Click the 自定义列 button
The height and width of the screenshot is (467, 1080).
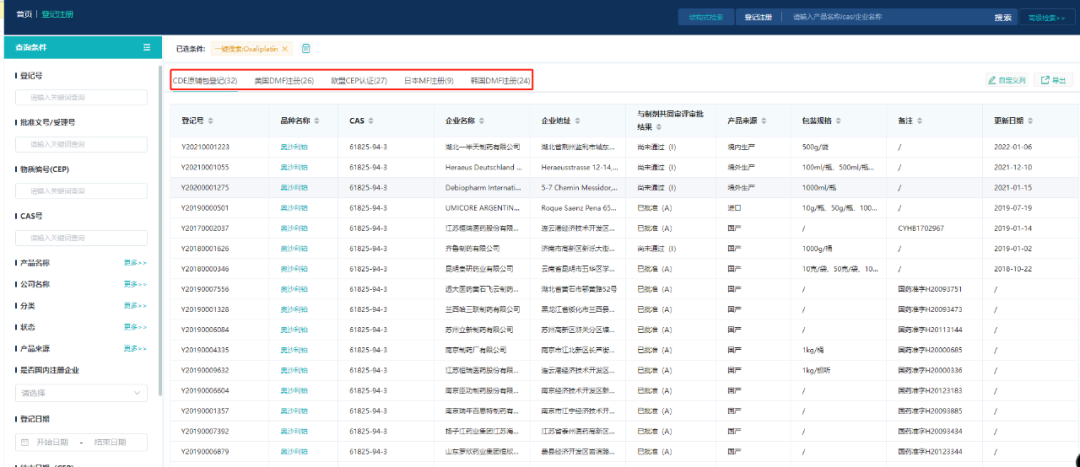pos(1005,80)
